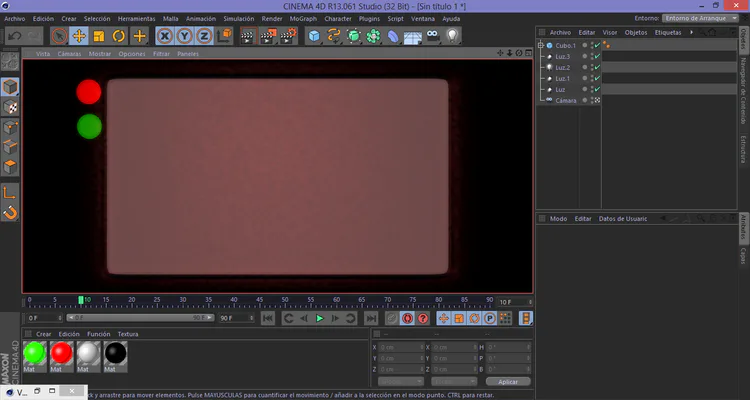Viewport: 750px width, 400px height.
Task: Toggle the Luz.2 enable checkmark
Action: click(x=597, y=67)
